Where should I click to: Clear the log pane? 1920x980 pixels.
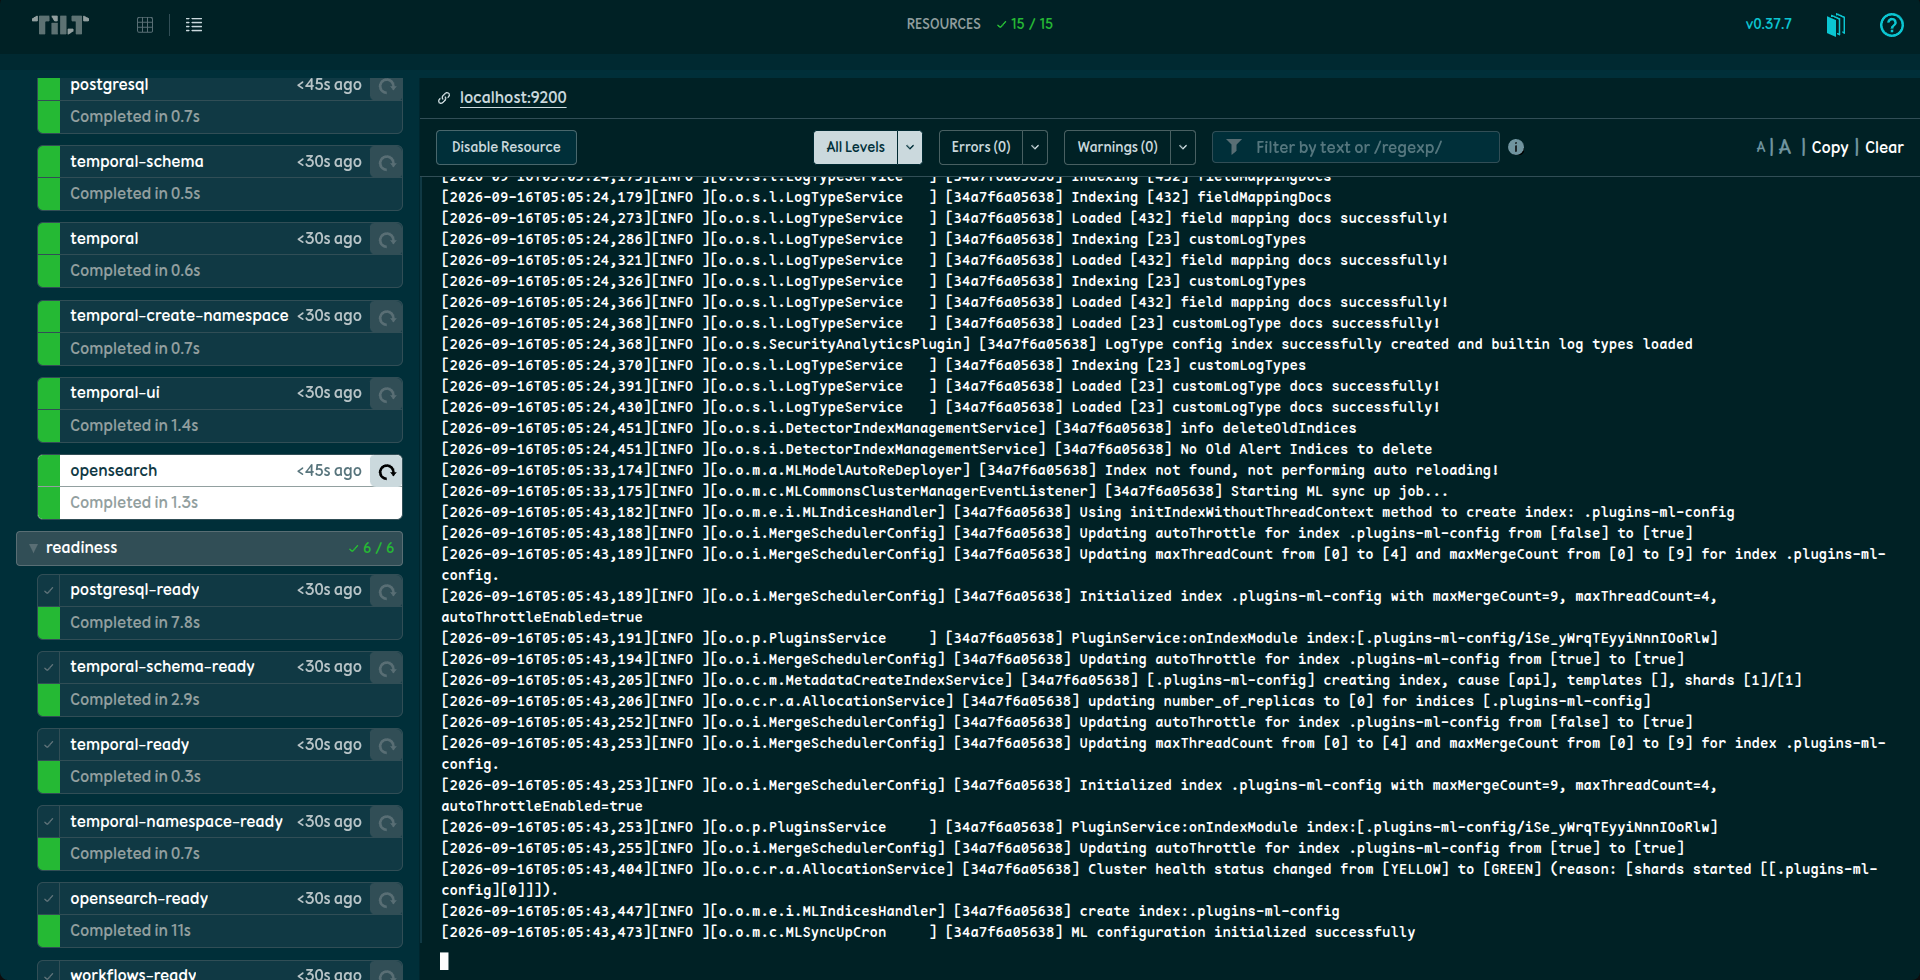[1884, 147]
